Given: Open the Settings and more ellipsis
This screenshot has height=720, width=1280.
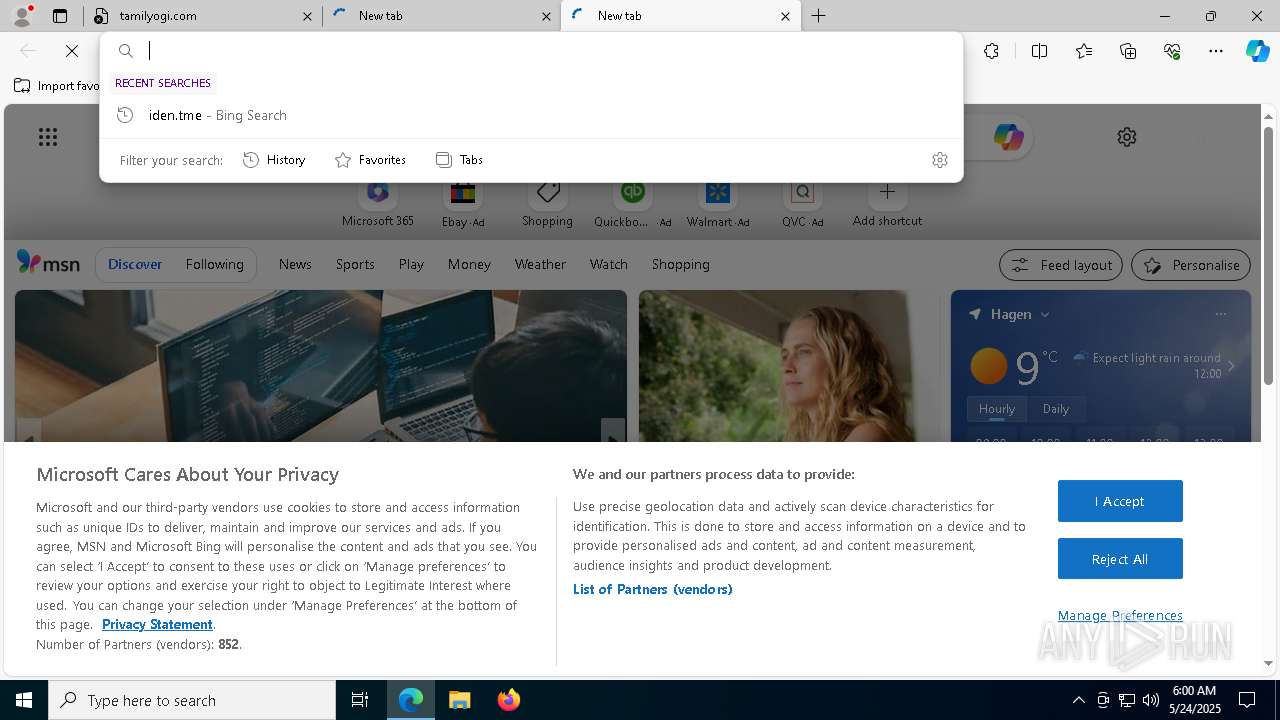Looking at the screenshot, I should (x=1216, y=51).
